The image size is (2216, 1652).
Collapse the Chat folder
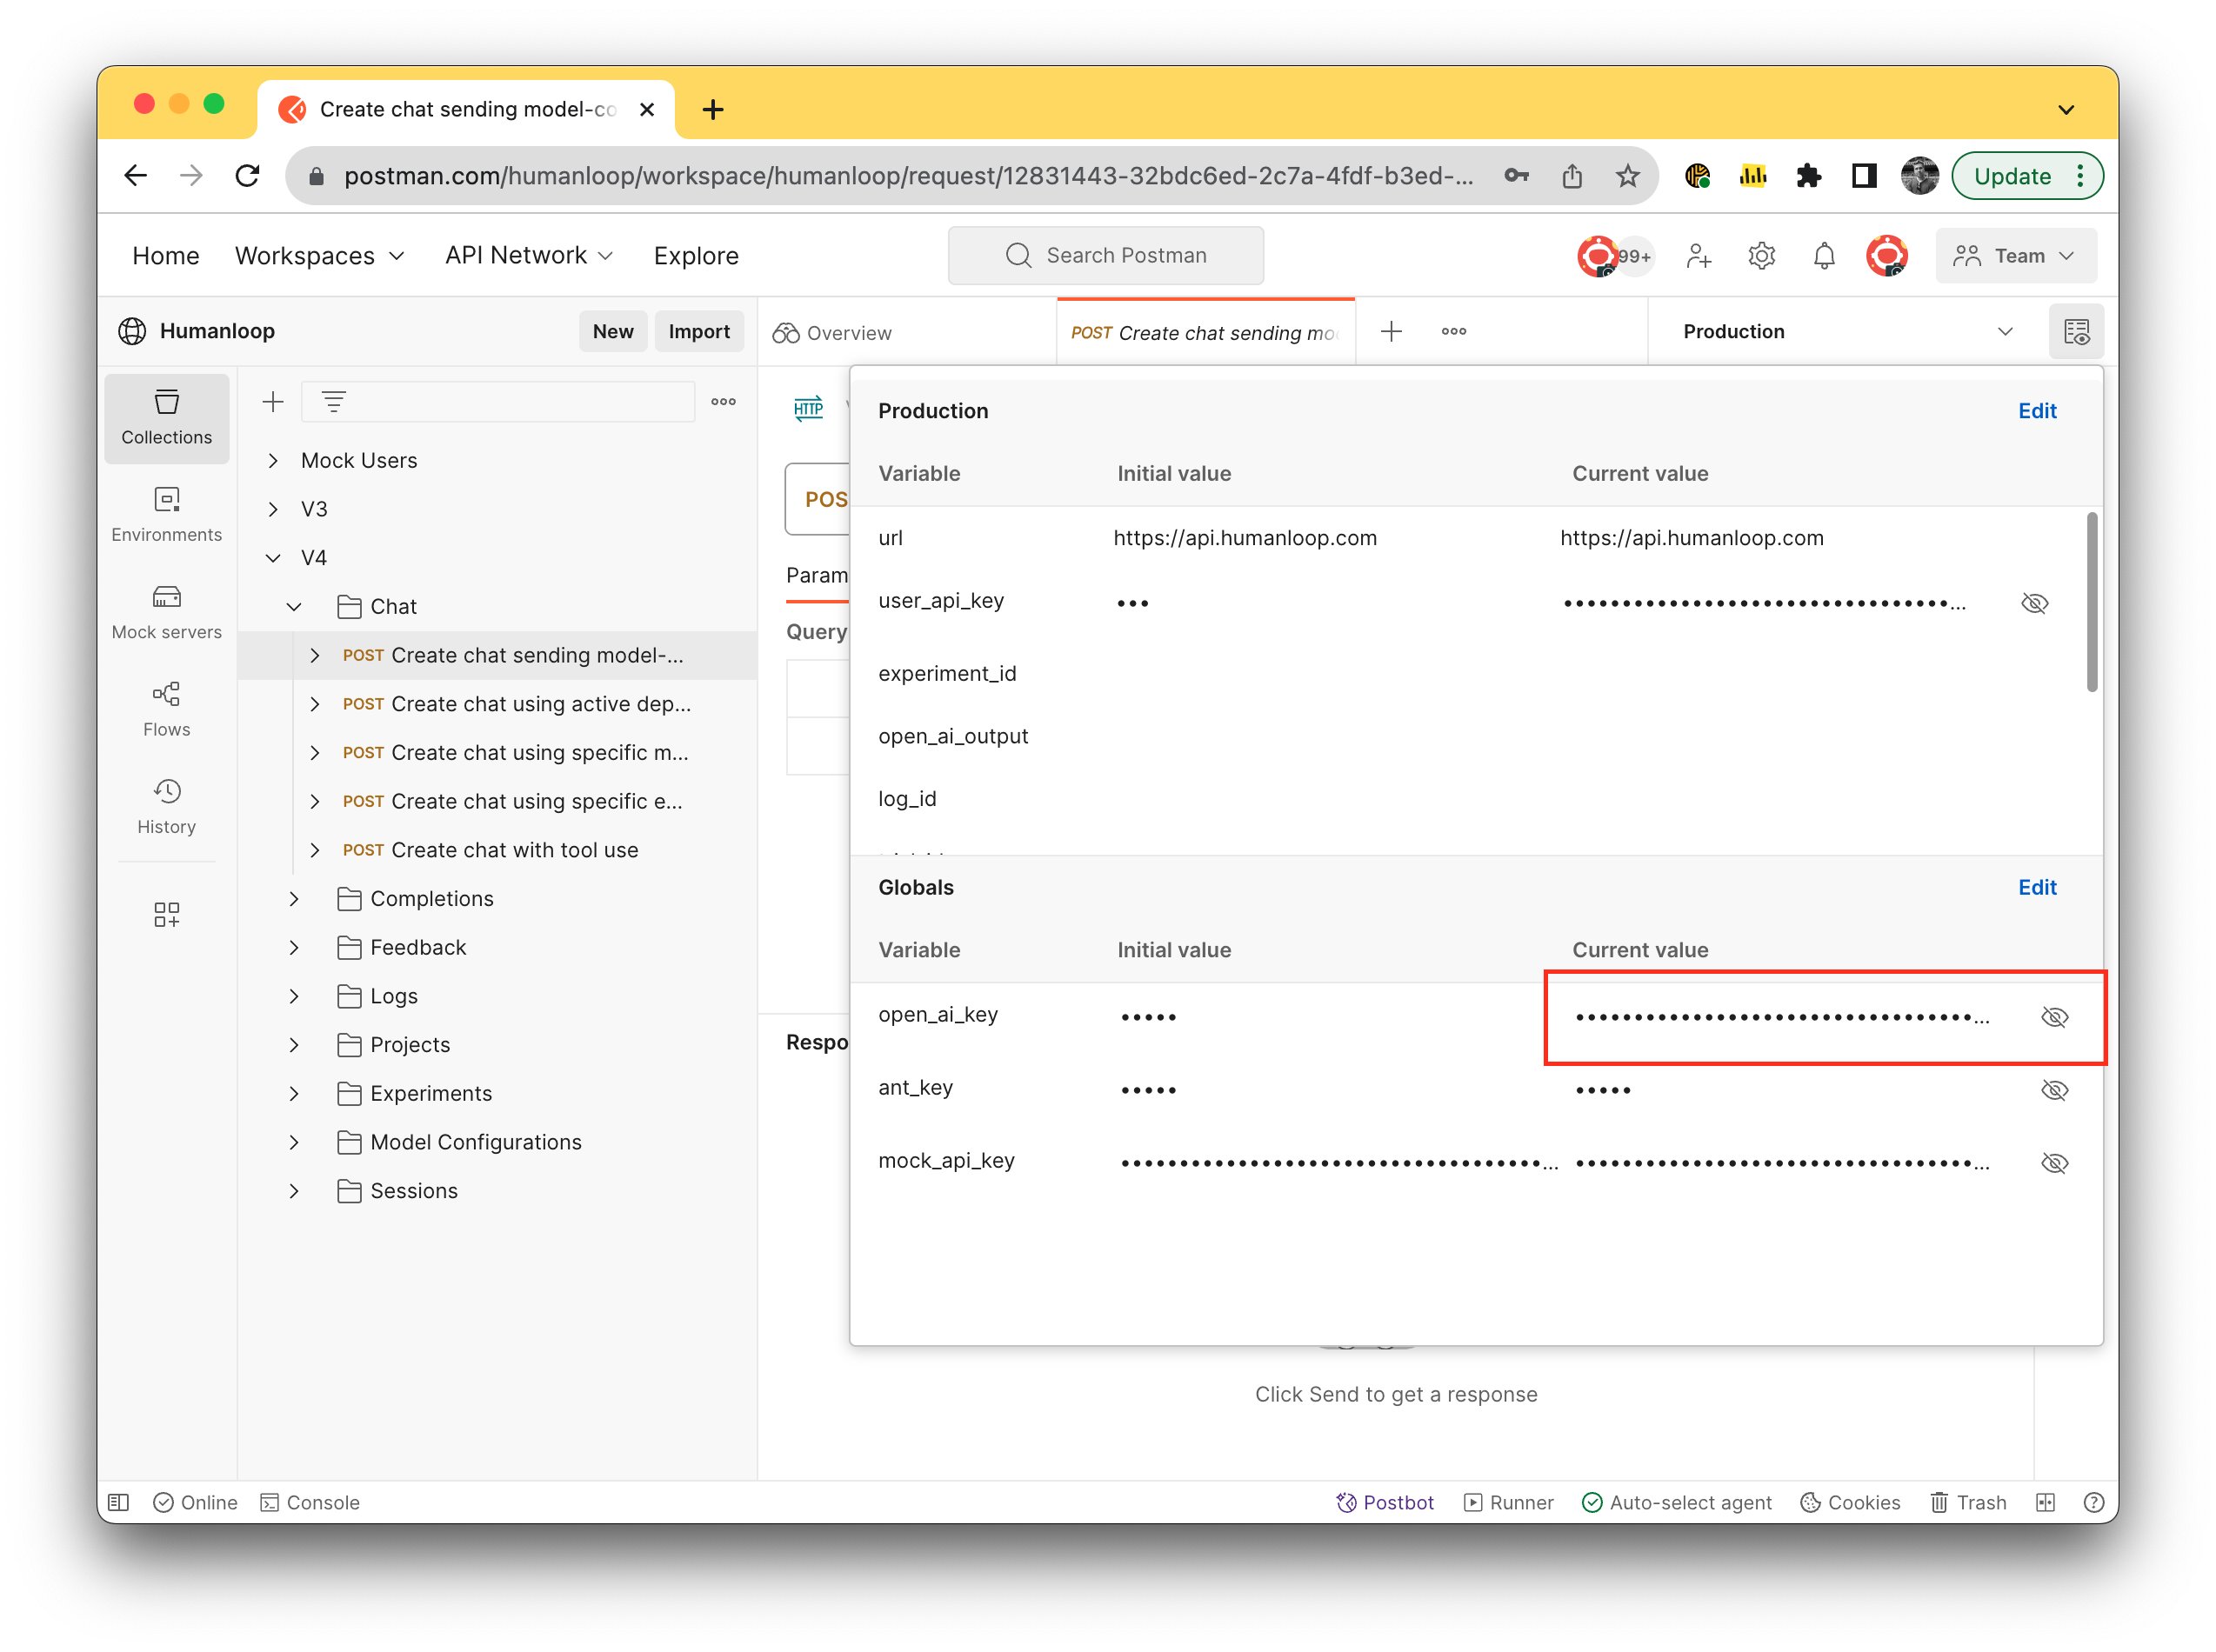(x=293, y=606)
